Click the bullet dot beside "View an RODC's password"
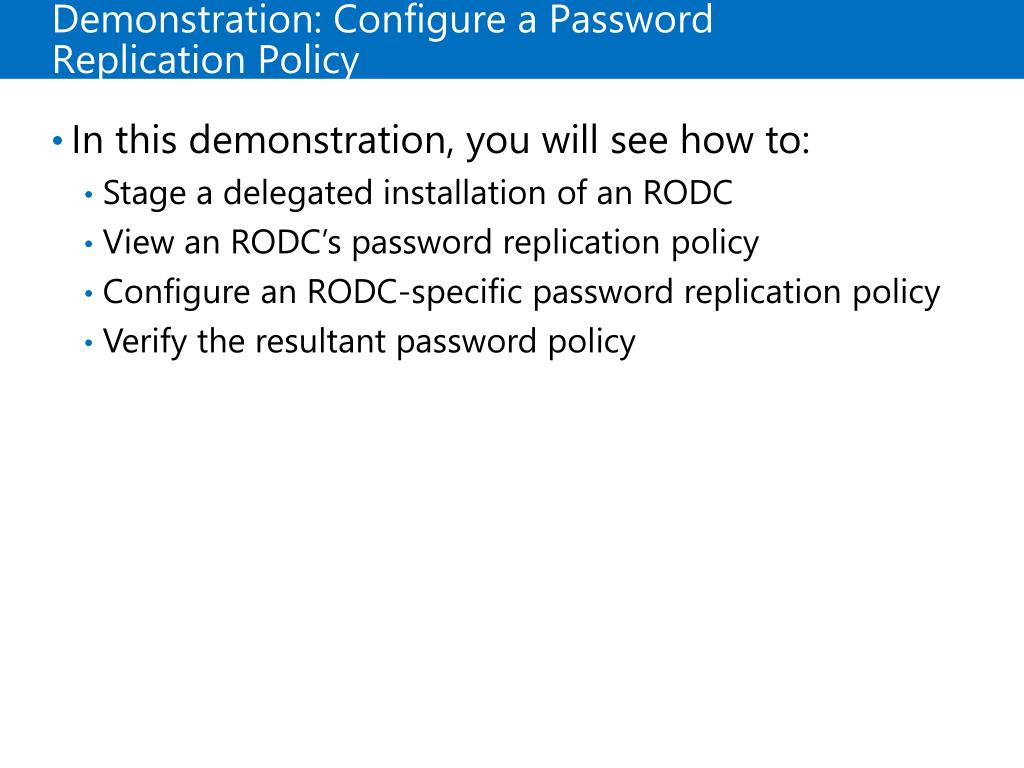The height and width of the screenshot is (768, 1024). pyautogui.click(x=89, y=244)
